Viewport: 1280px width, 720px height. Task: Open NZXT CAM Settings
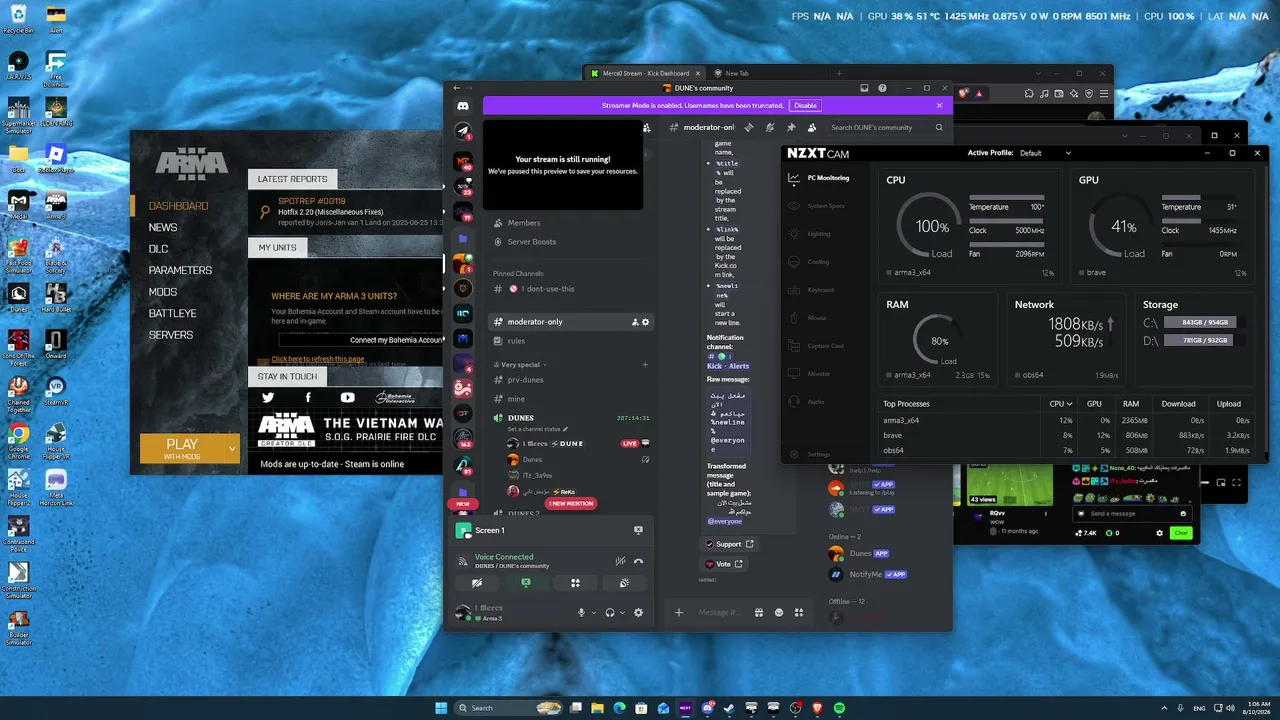click(x=810, y=454)
